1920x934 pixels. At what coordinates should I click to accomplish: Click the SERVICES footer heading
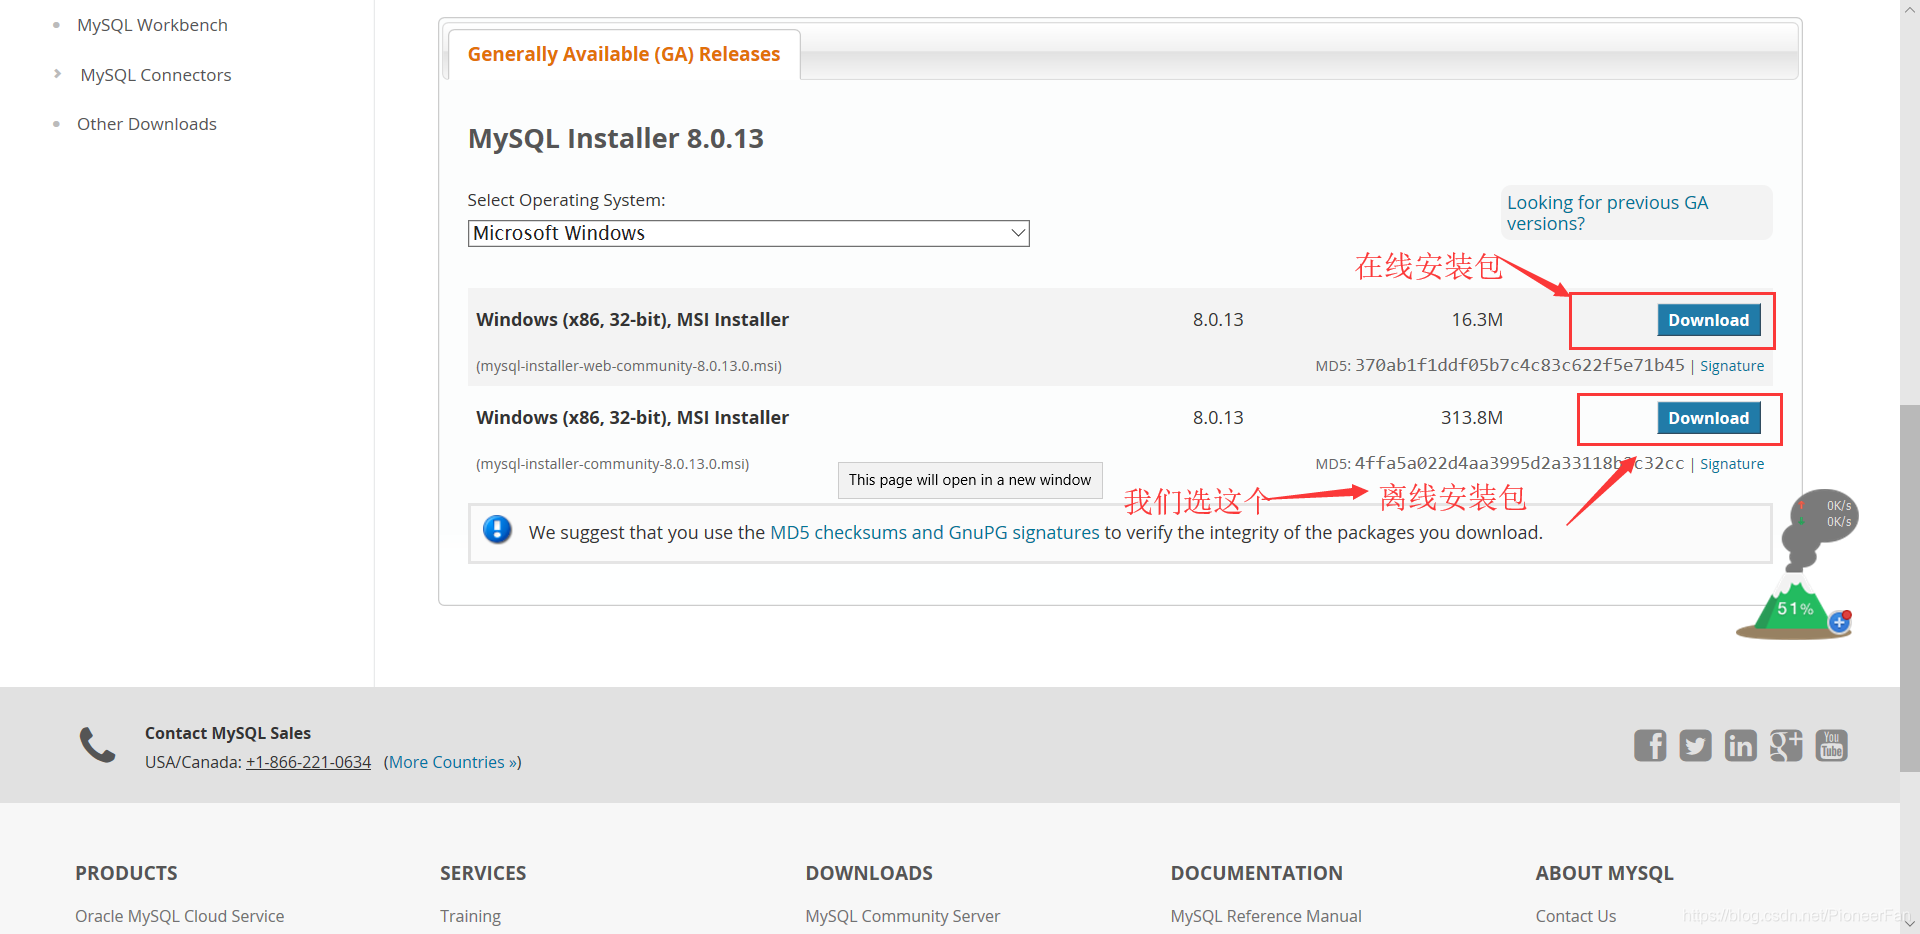tap(483, 873)
